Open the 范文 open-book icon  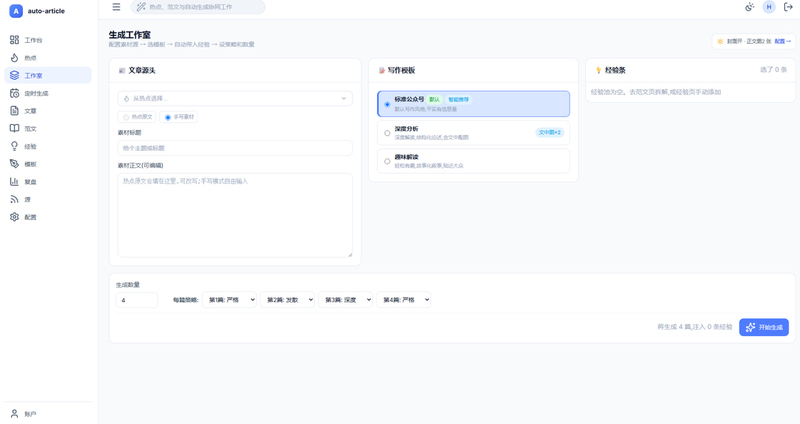(14, 128)
